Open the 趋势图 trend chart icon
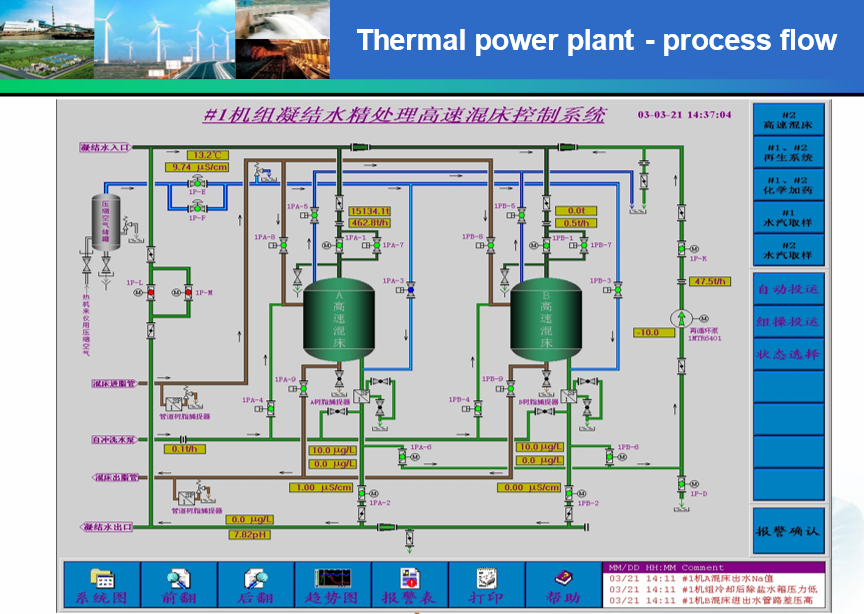 332,579
